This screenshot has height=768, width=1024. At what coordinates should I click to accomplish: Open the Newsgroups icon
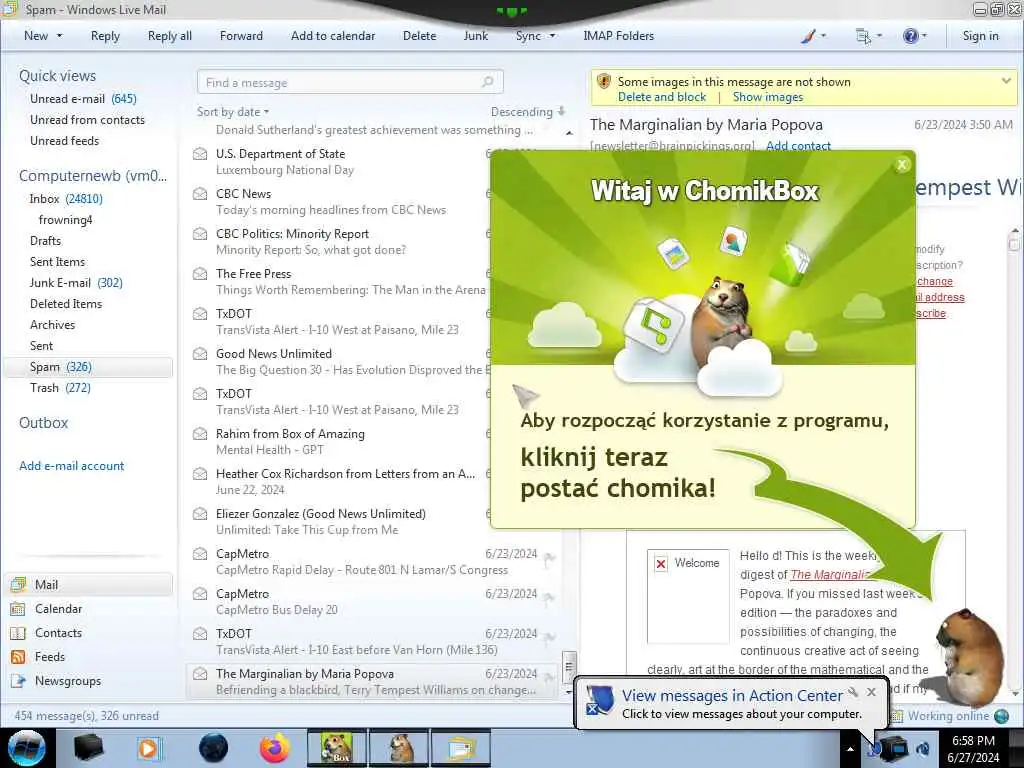click(x=18, y=681)
